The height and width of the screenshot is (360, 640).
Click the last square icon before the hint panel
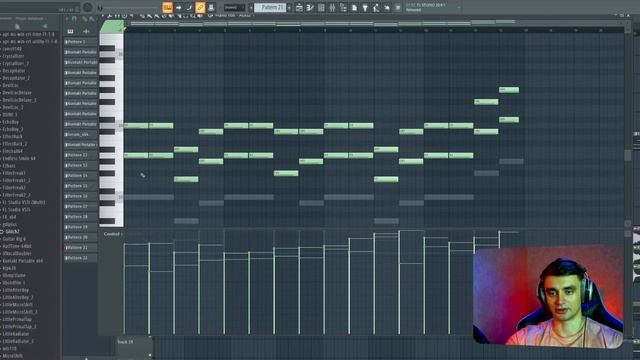click(x=398, y=7)
